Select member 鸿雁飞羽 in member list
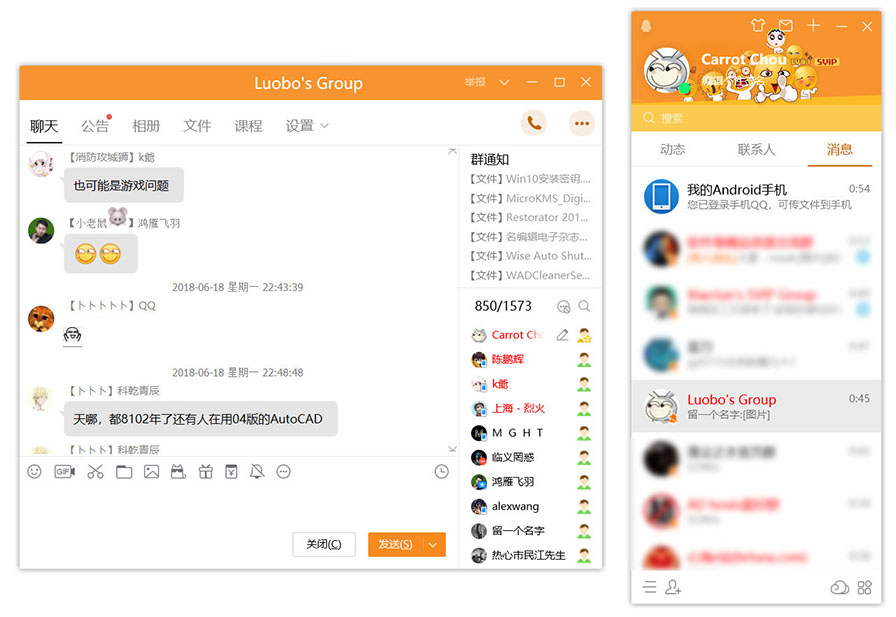This screenshot has height=617, width=896. [x=531, y=482]
